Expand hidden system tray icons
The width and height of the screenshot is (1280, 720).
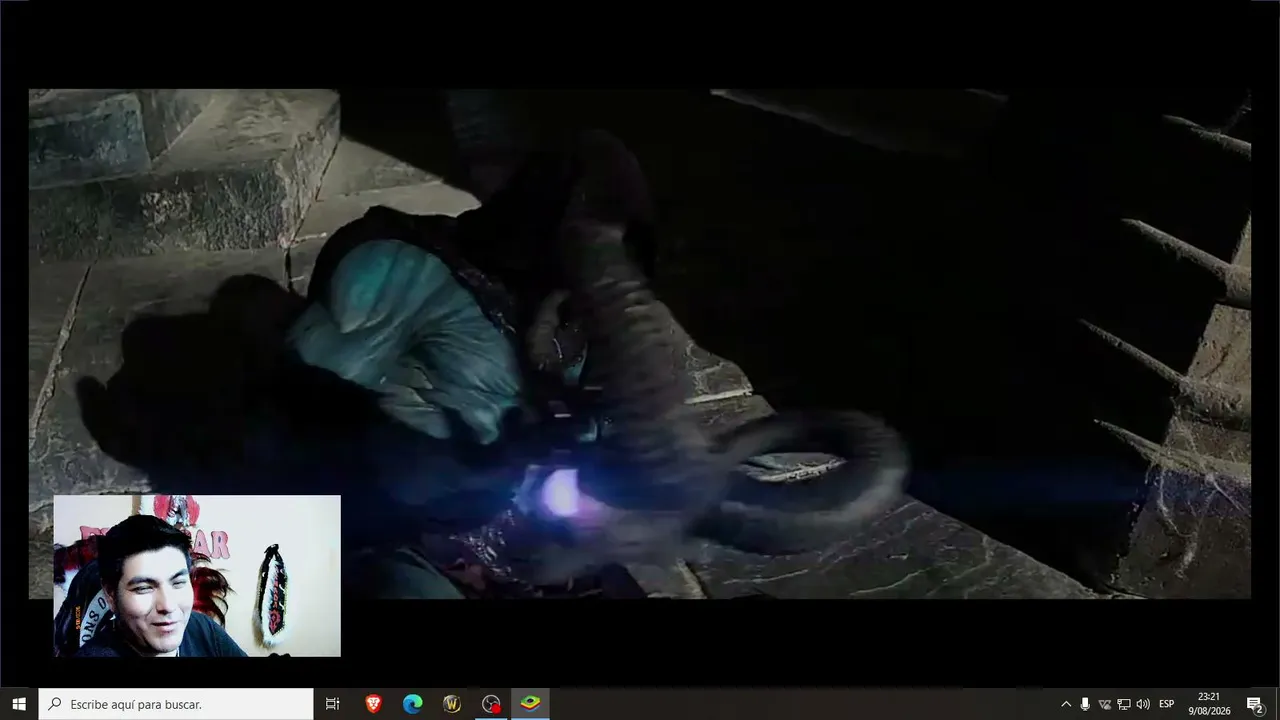(1066, 704)
